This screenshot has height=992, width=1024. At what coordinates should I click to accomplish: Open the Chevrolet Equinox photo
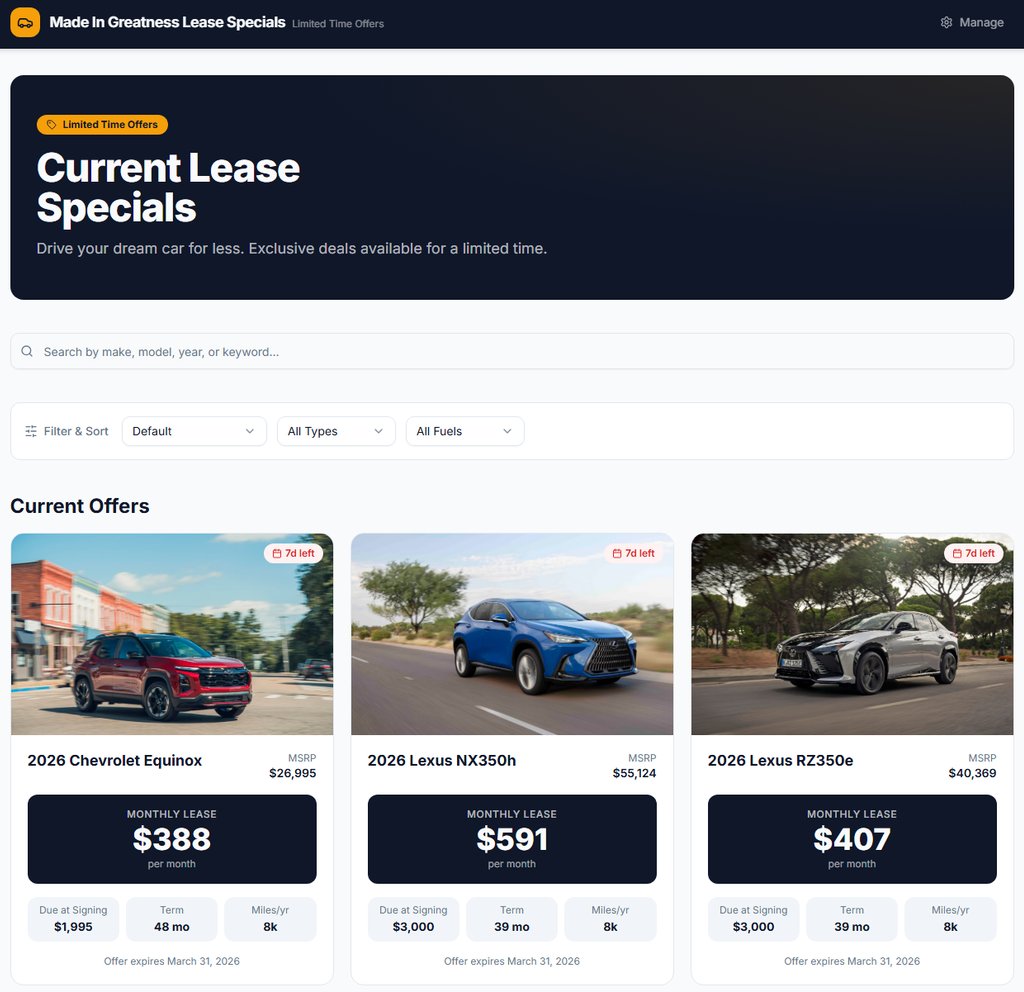(172, 634)
